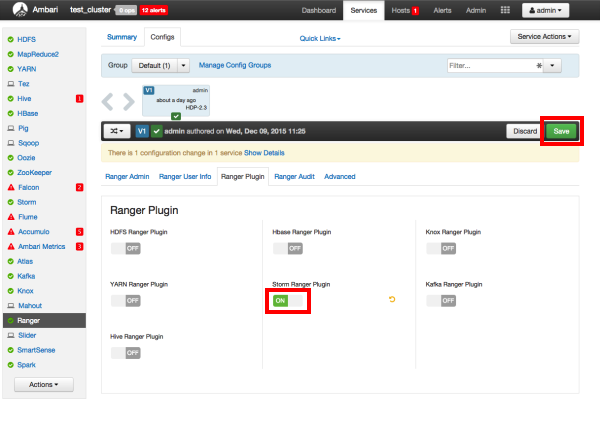Viewport: 600px width, 426px height.
Task: Open the YARN service link
Action: coord(27,69)
